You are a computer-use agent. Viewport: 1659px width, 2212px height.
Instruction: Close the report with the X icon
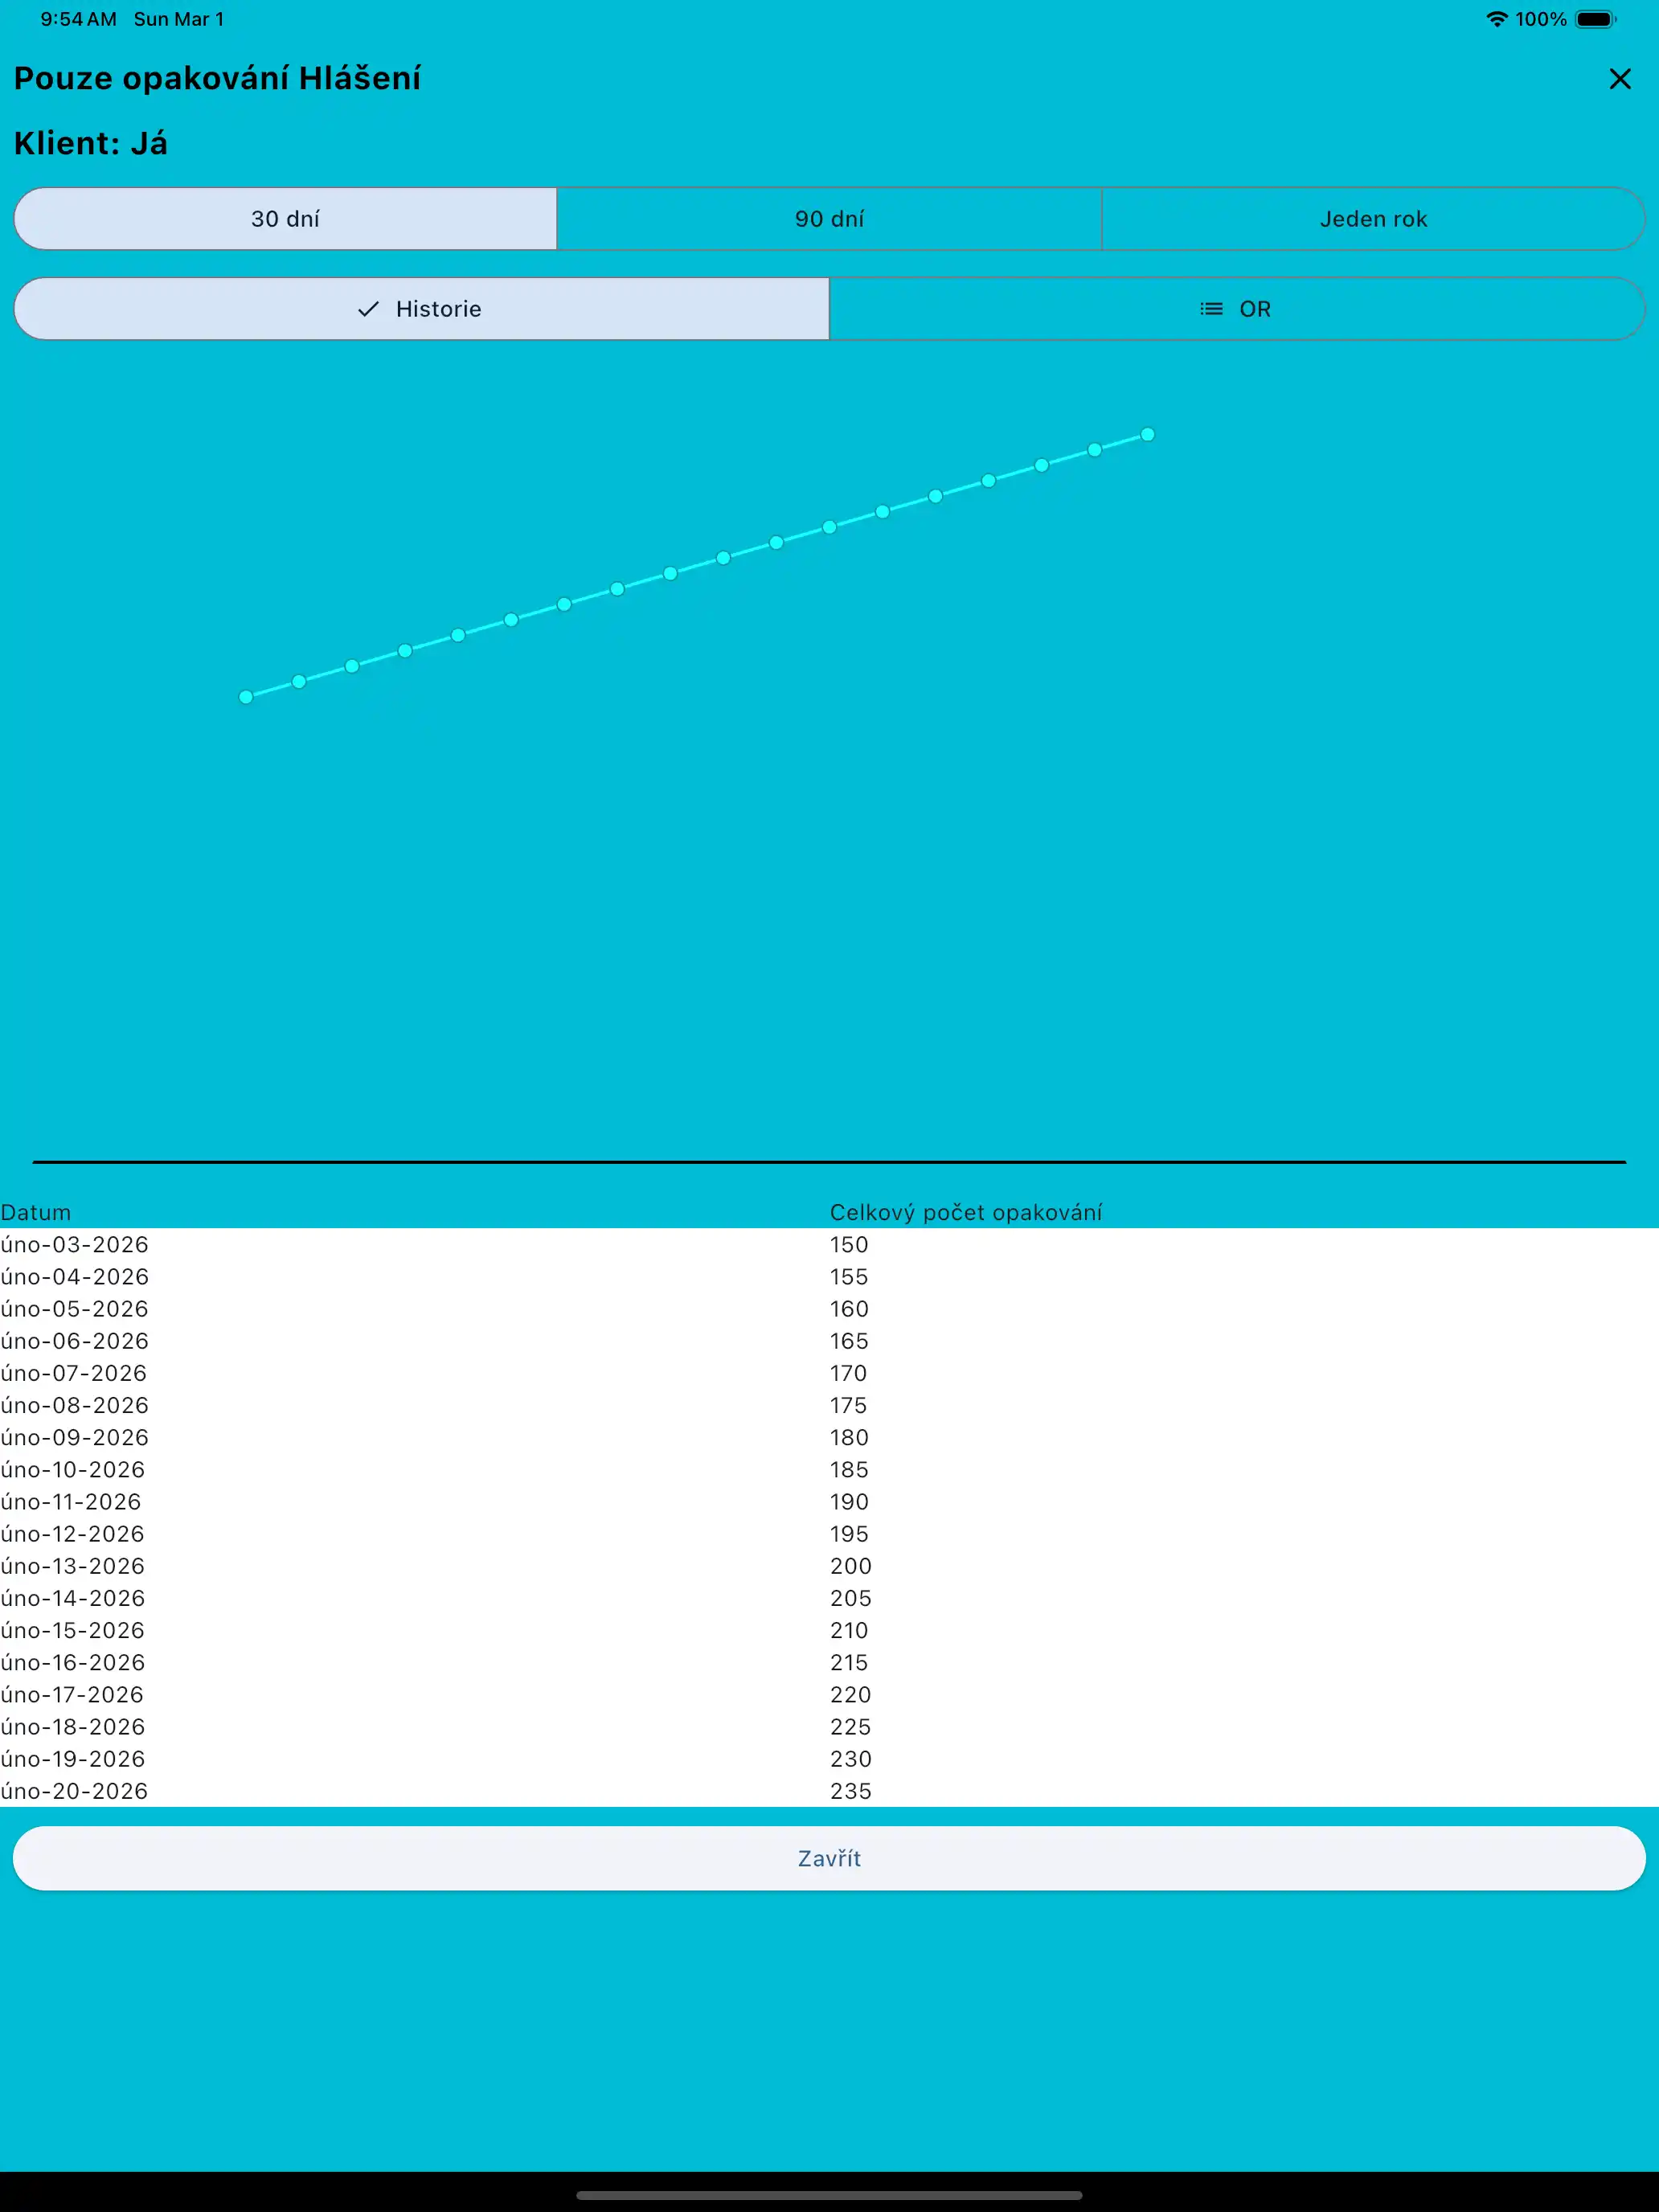1619,79
